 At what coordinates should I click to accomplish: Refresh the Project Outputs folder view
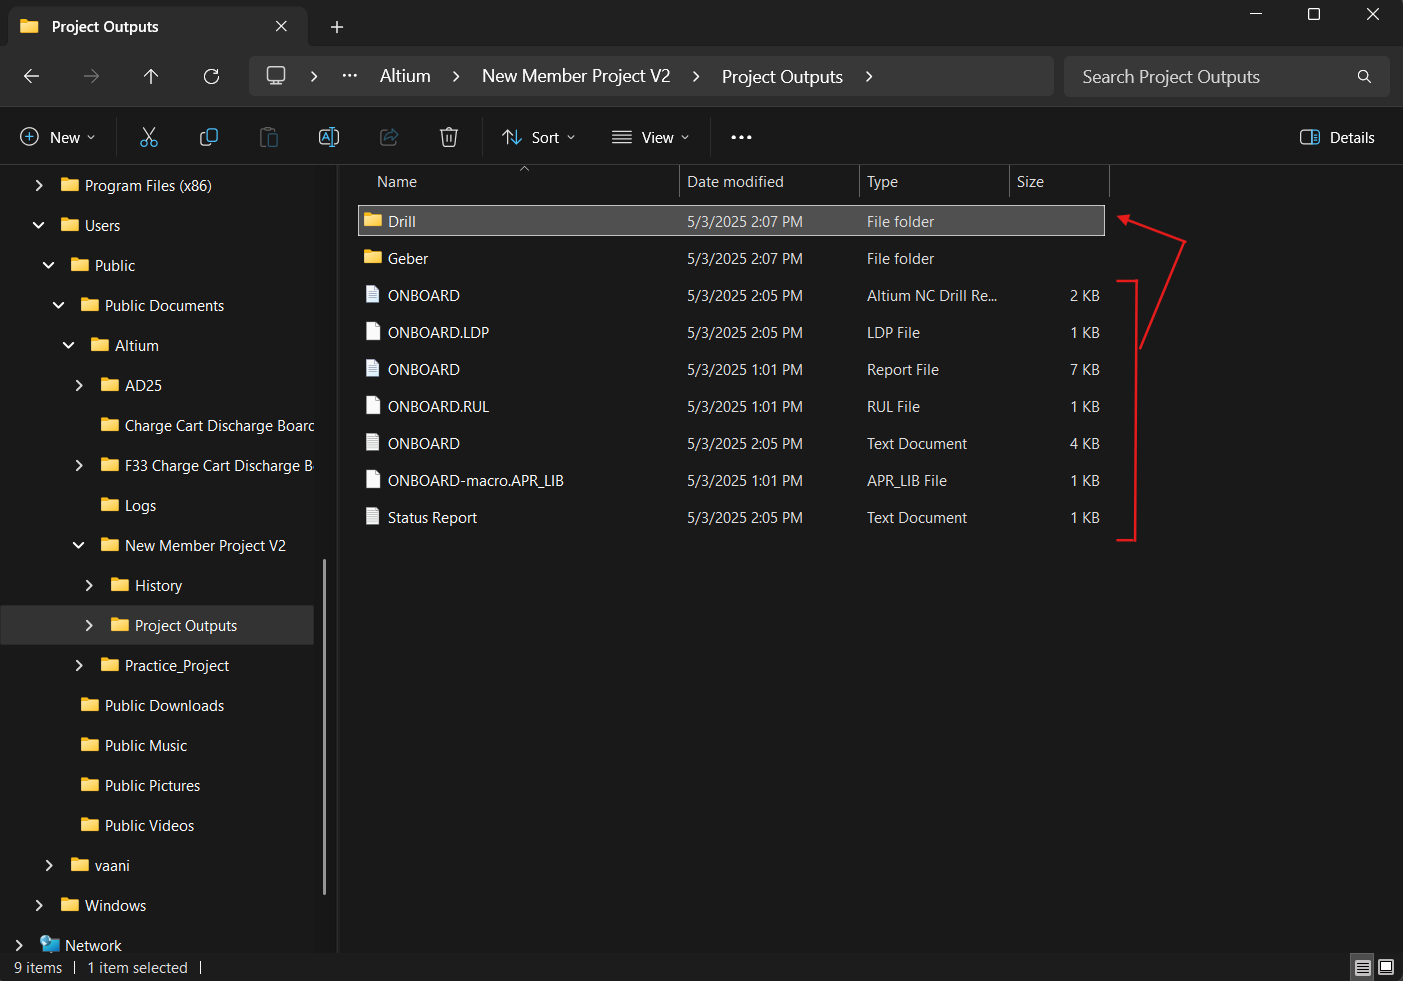point(211,76)
